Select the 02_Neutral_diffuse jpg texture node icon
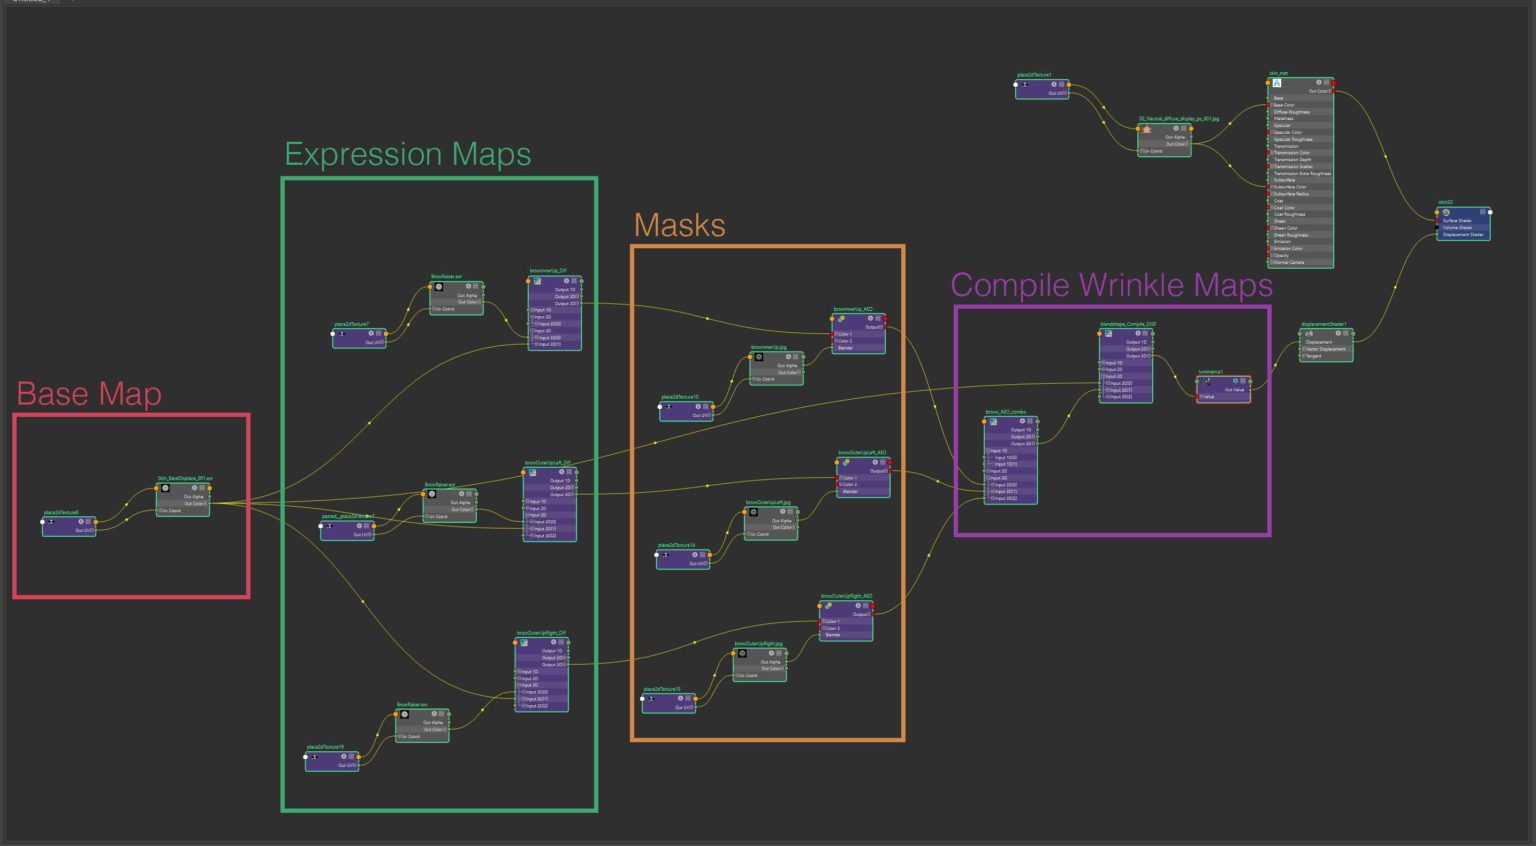The height and width of the screenshot is (846, 1536). [x=1147, y=129]
